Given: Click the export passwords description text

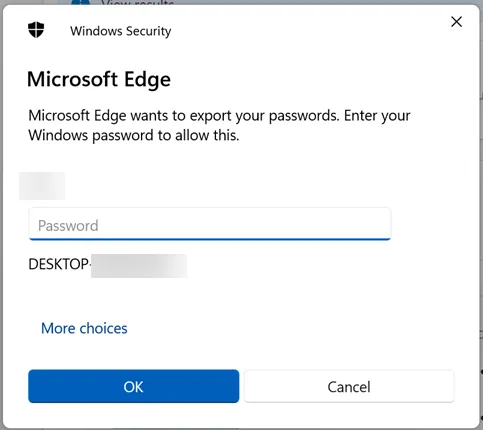Looking at the screenshot, I should (219, 125).
